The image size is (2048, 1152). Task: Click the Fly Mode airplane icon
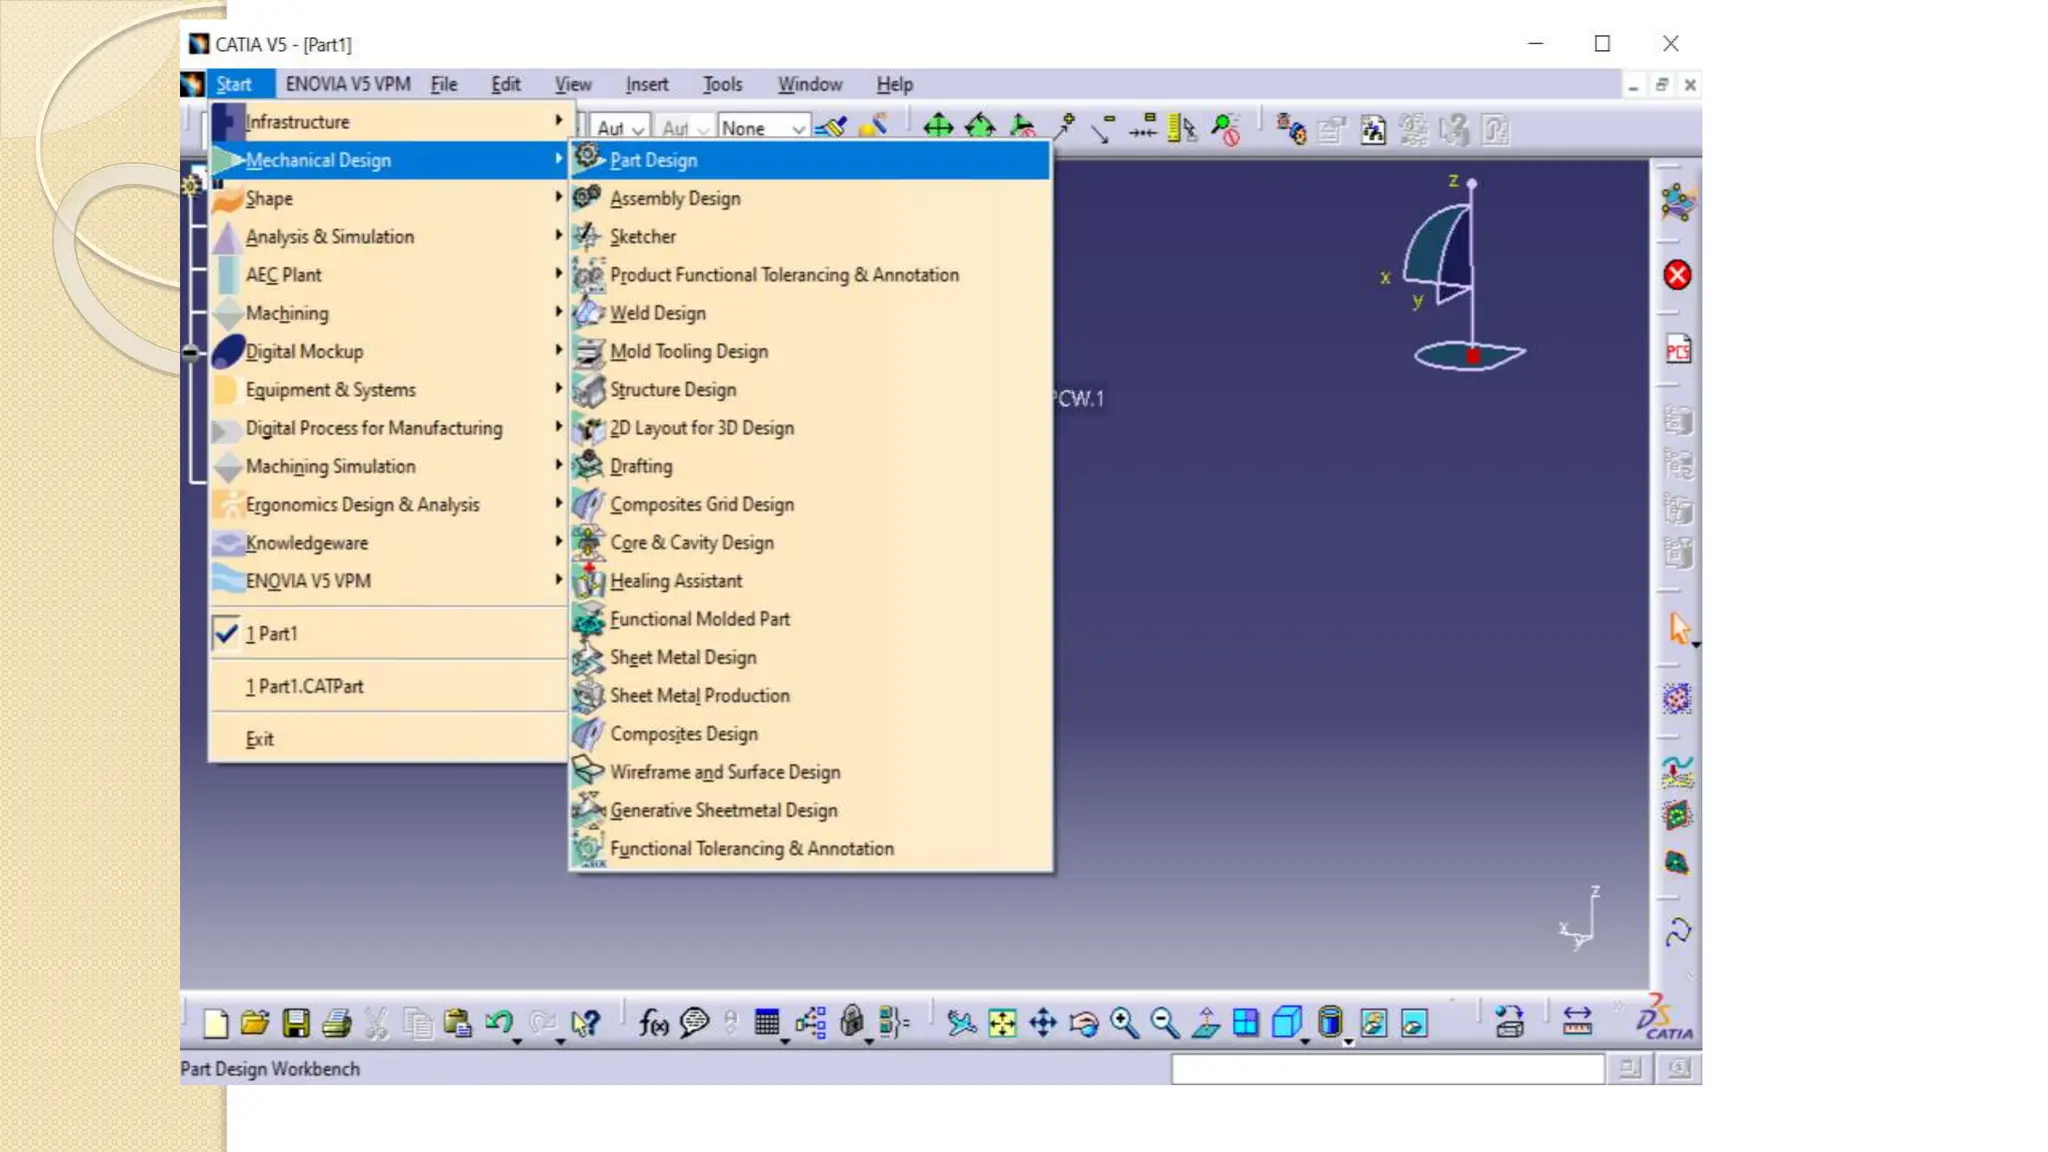pos(961,1022)
